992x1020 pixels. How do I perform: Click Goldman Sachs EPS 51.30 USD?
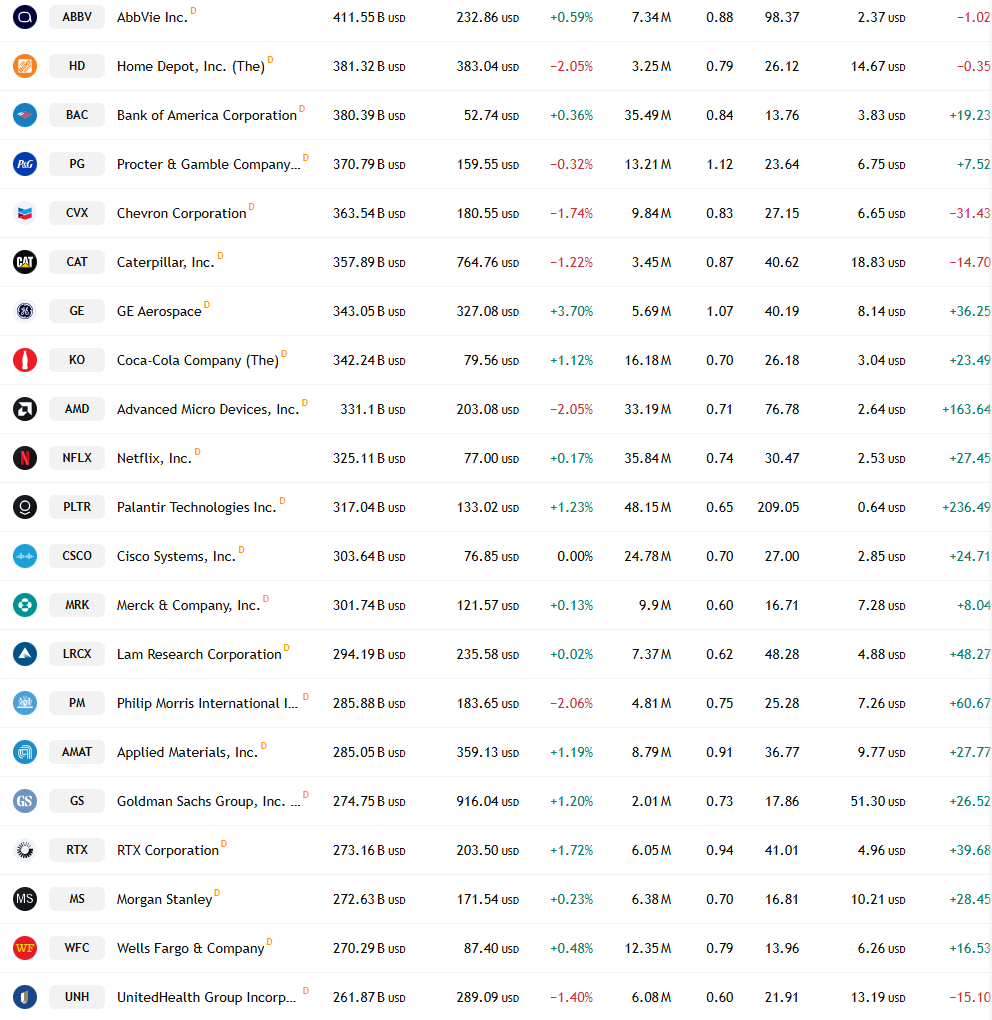point(878,801)
